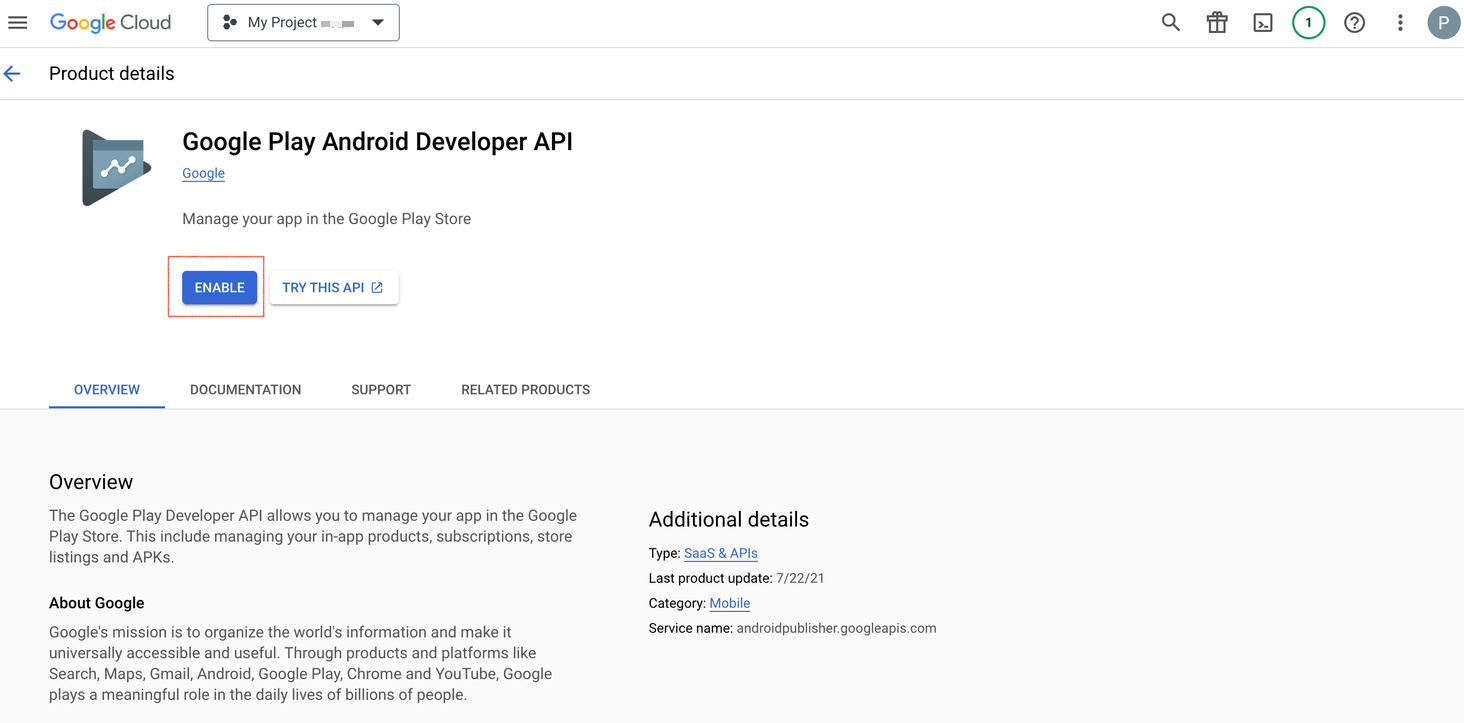
Task: Follow the Google publisher link
Action: coord(203,173)
